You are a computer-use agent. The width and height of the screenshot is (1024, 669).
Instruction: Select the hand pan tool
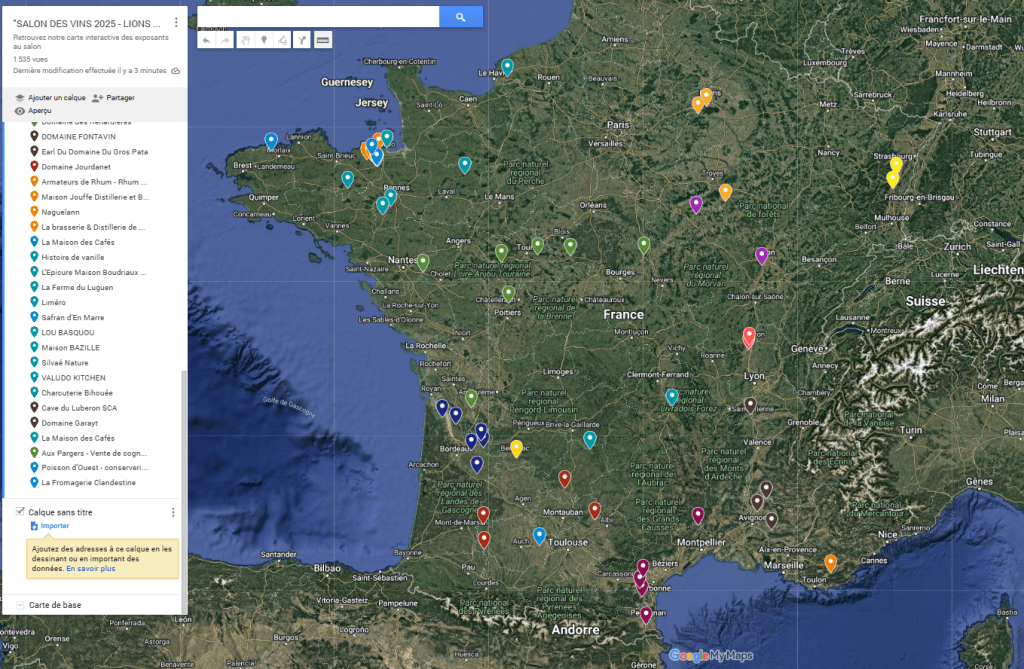[x=246, y=40]
